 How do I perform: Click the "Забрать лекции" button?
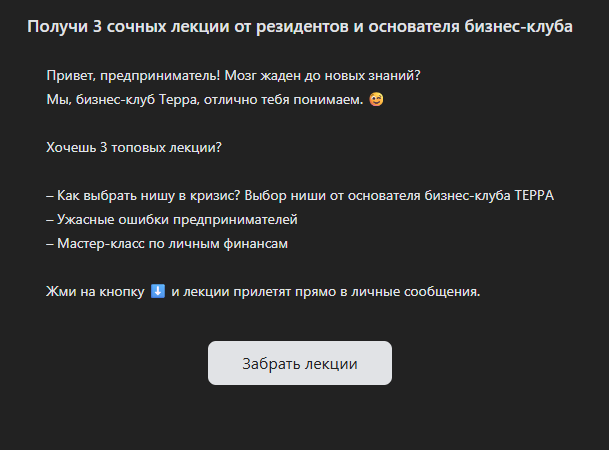[300, 363]
